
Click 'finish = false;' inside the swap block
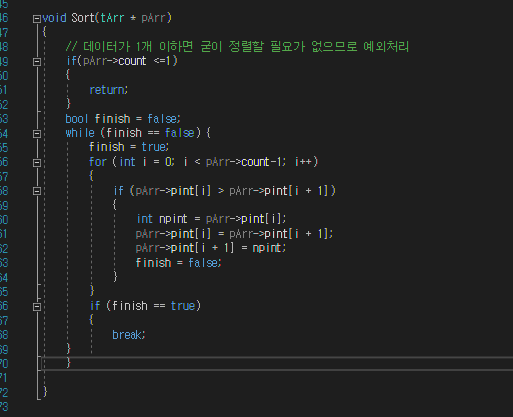[x=178, y=263]
